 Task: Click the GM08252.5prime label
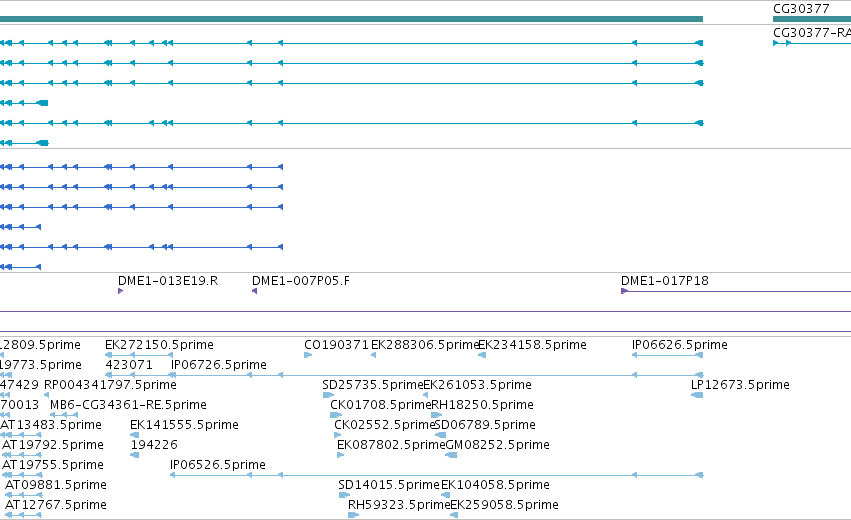pos(498,445)
